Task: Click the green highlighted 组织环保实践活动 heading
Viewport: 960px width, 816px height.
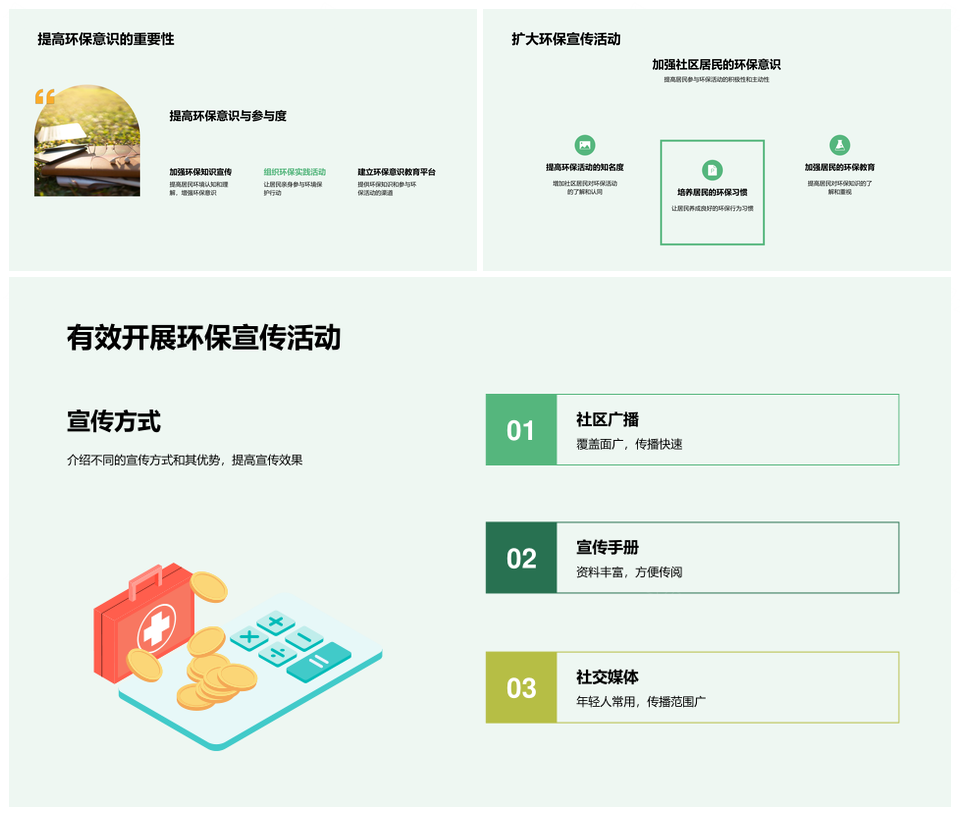Action: [x=295, y=172]
